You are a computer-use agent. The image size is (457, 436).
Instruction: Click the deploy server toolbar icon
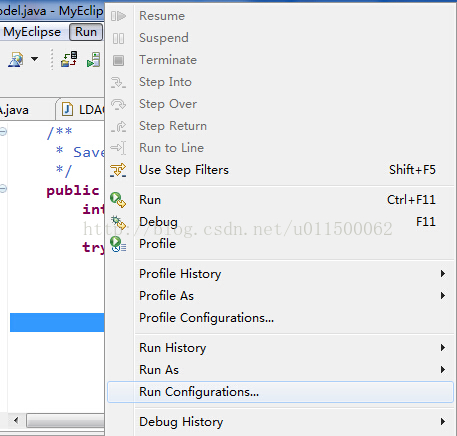tap(69, 59)
